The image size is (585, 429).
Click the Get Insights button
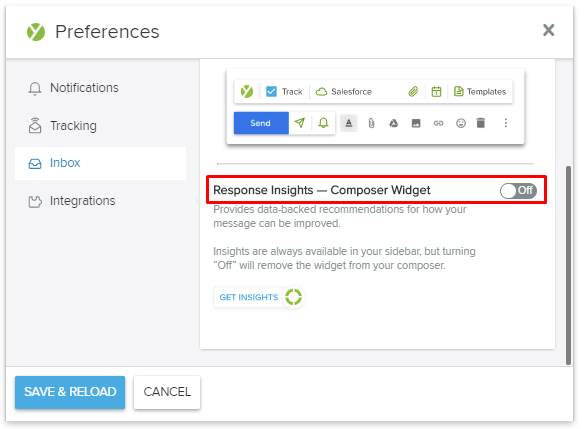(x=259, y=297)
